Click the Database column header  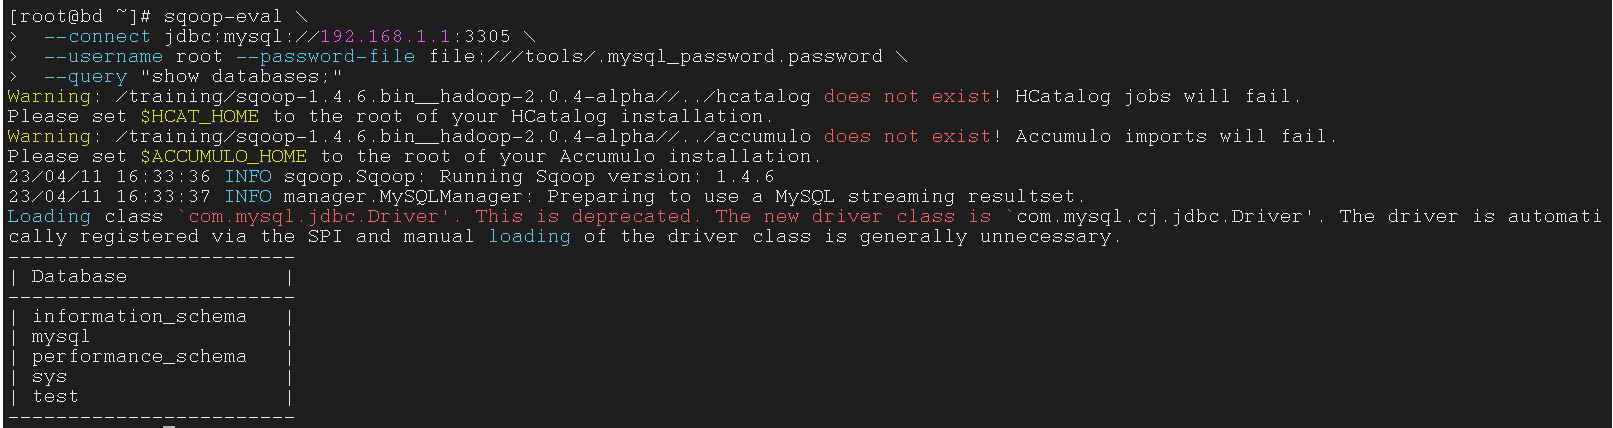coord(79,276)
